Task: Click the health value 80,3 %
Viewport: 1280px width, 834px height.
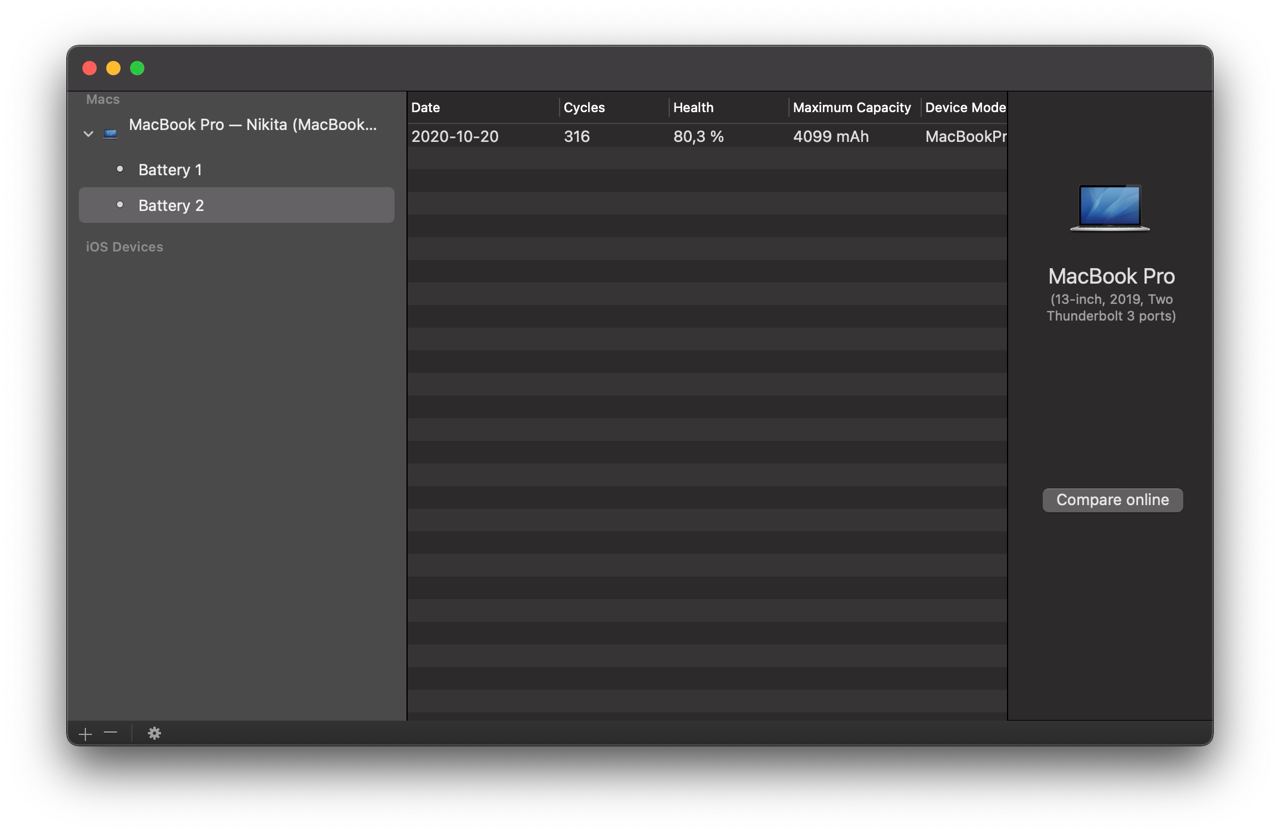Action: (698, 137)
